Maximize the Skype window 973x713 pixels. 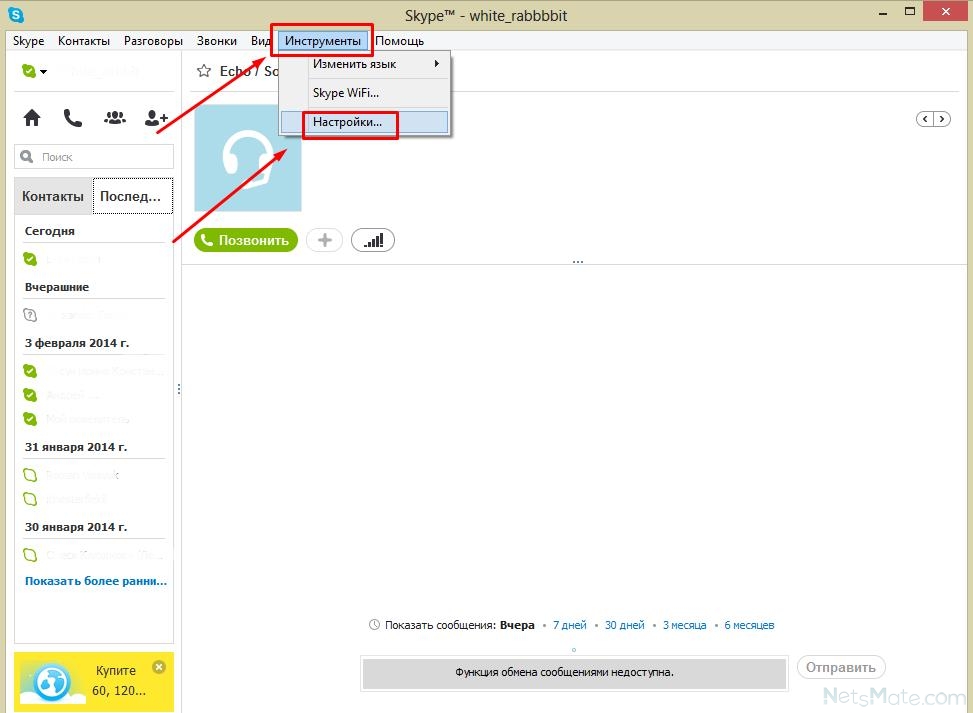910,12
